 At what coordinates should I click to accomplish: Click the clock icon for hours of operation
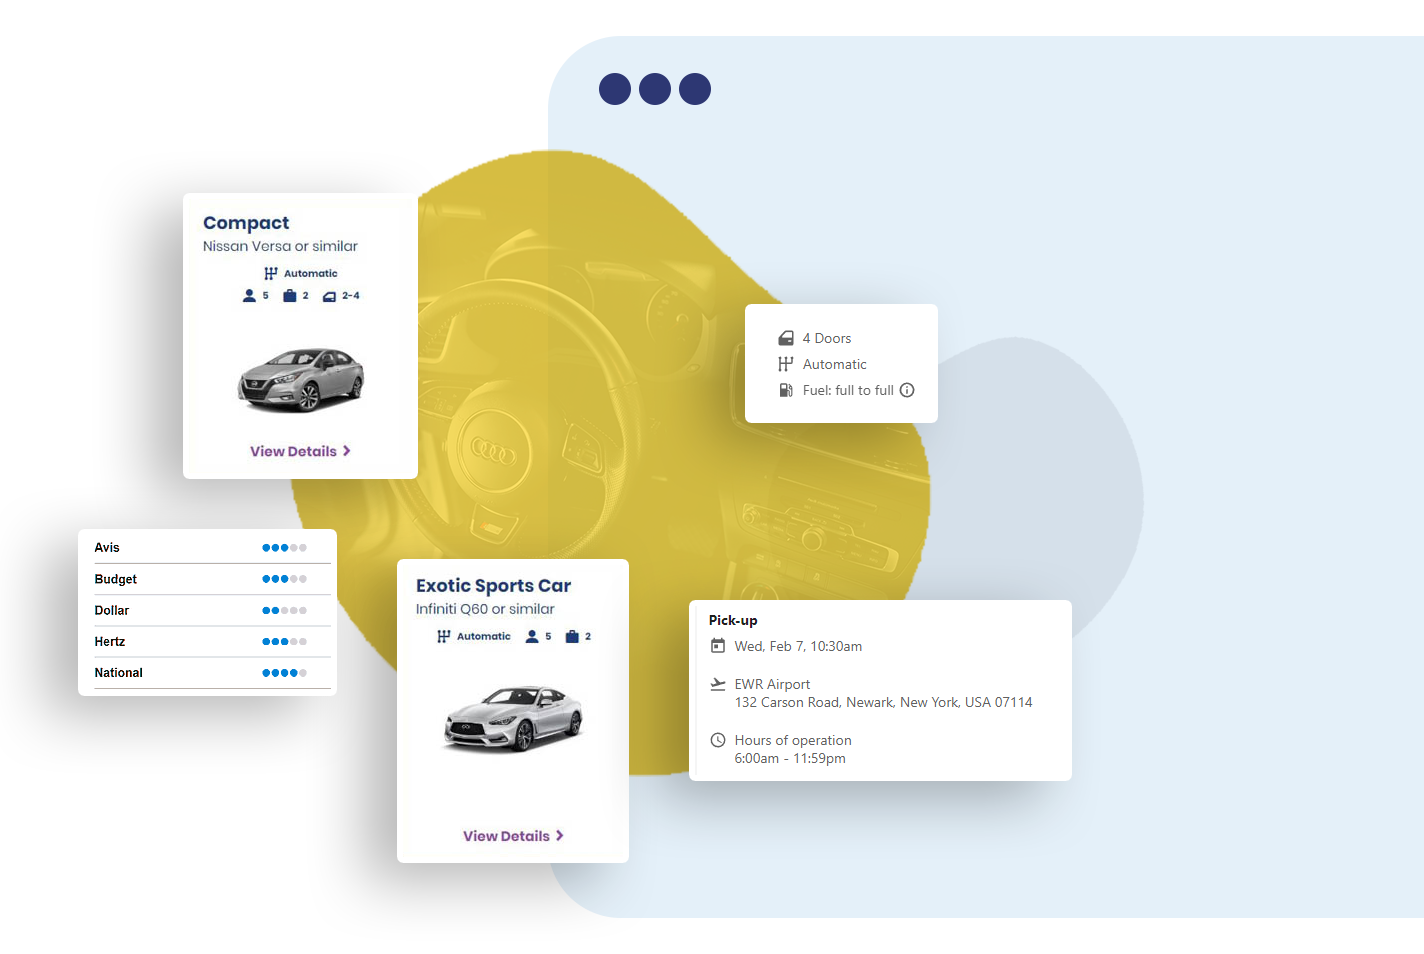(x=718, y=740)
